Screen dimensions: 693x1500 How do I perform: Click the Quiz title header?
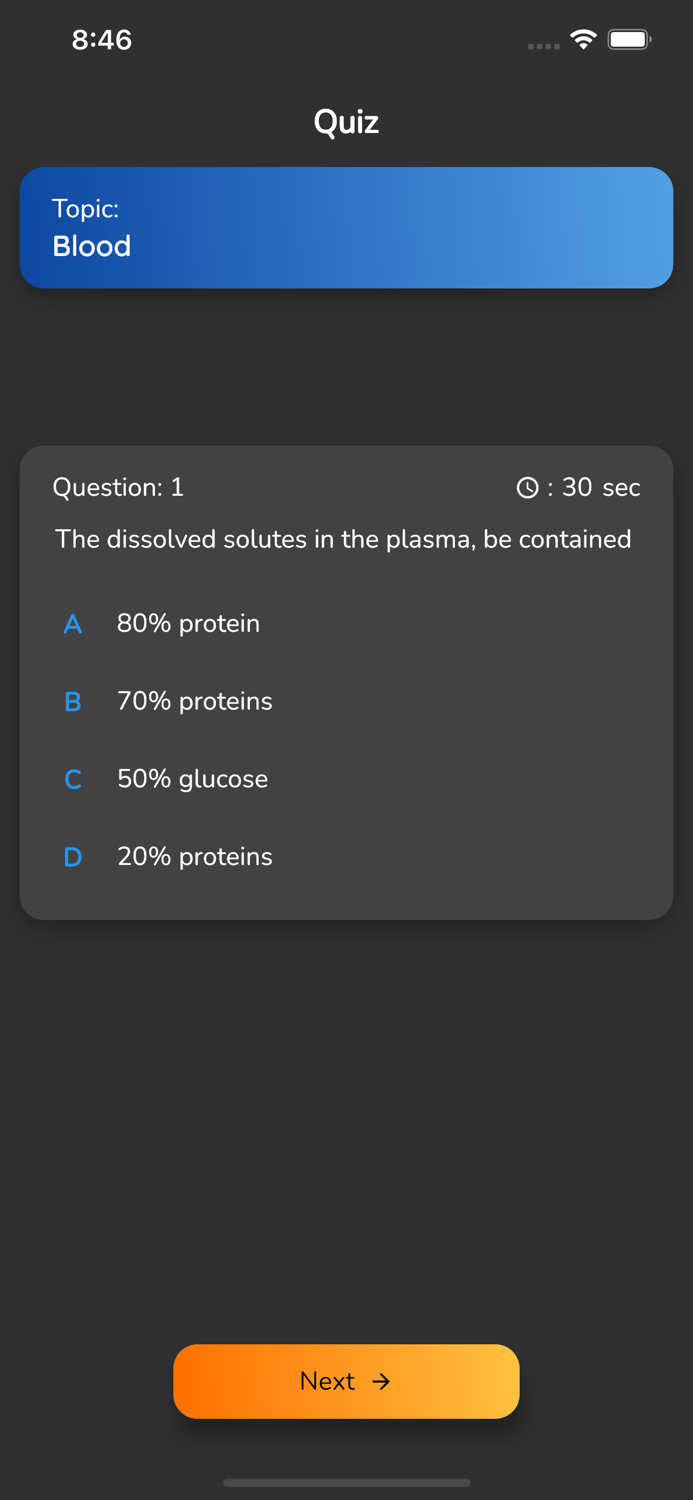346,121
